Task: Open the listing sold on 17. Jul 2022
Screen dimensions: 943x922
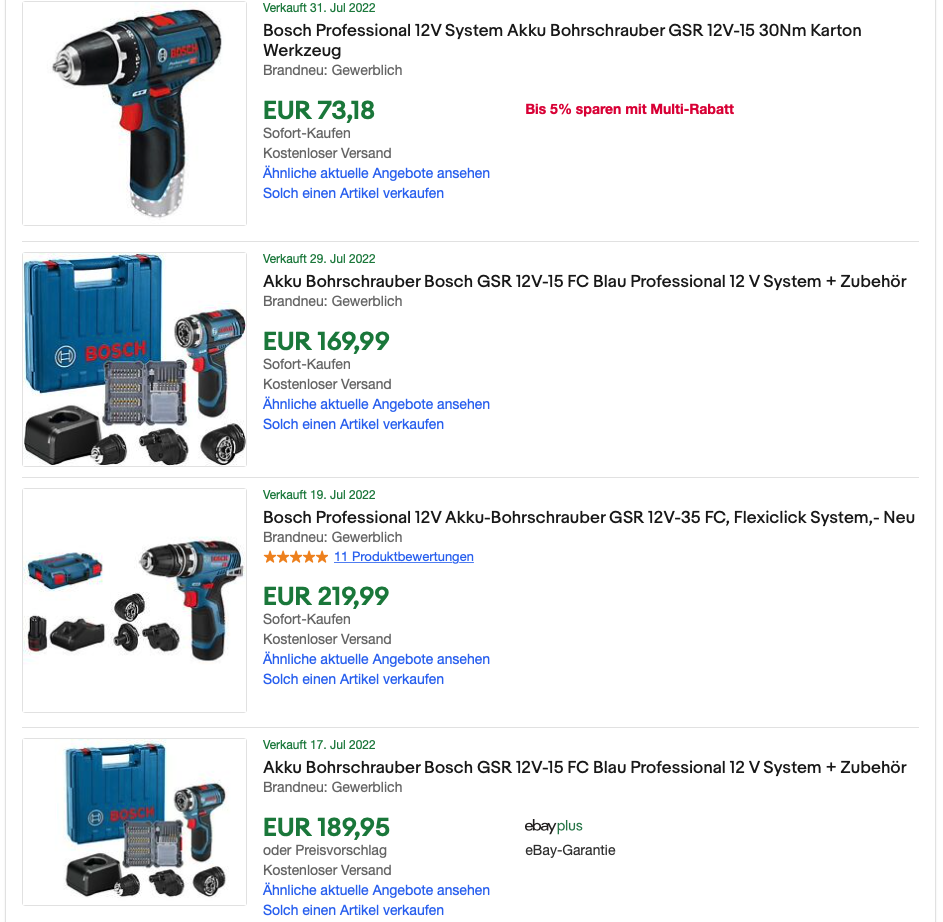Action: tap(584, 767)
